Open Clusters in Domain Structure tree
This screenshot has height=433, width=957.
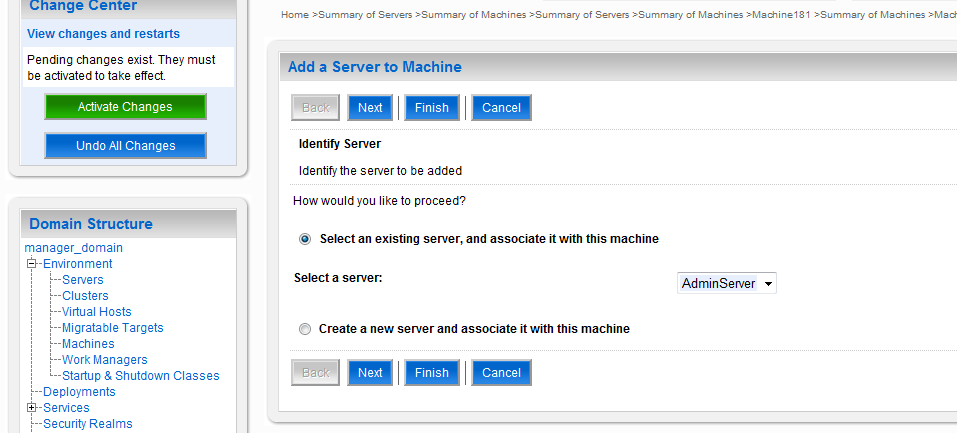[x=85, y=296]
